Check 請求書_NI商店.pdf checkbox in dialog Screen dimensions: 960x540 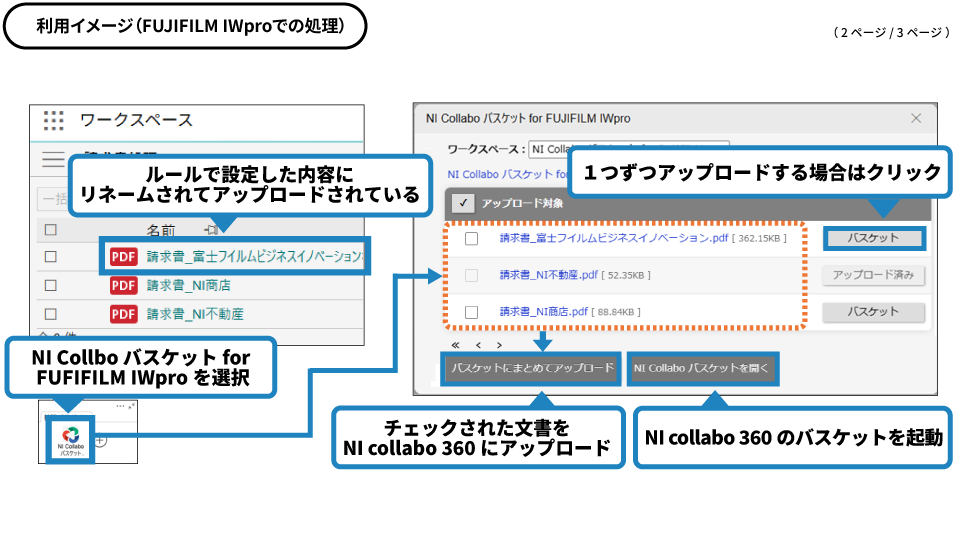(471, 312)
